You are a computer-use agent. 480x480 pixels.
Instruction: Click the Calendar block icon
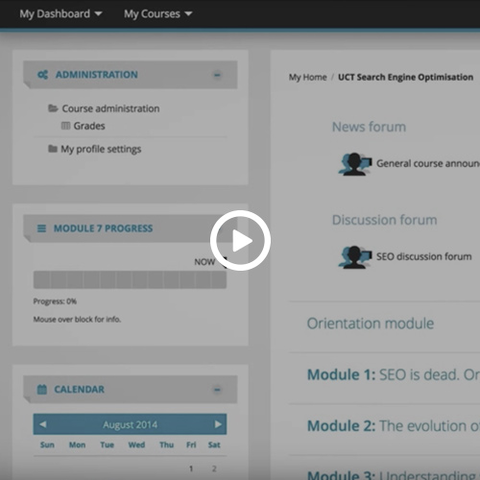click(42, 389)
